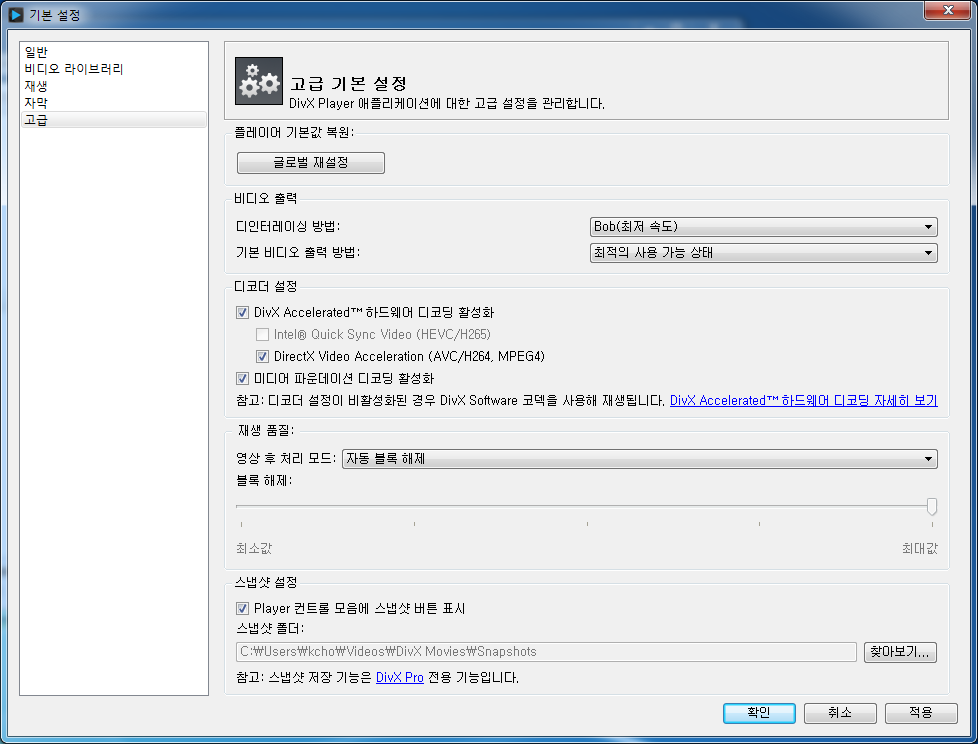The image size is (978, 744).
Task: Open the DivX Pro link
Action: click(x=400, y=677)
